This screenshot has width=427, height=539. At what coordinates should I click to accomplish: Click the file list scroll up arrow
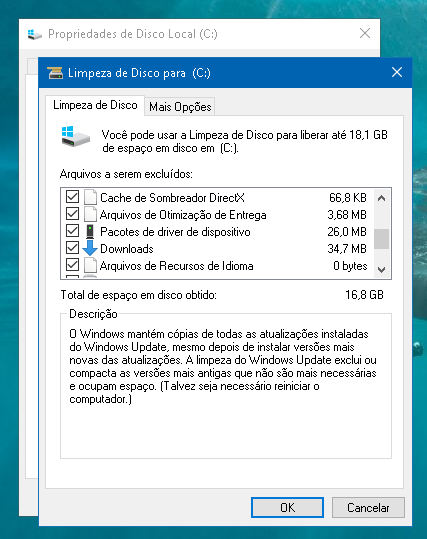point(381,198)
